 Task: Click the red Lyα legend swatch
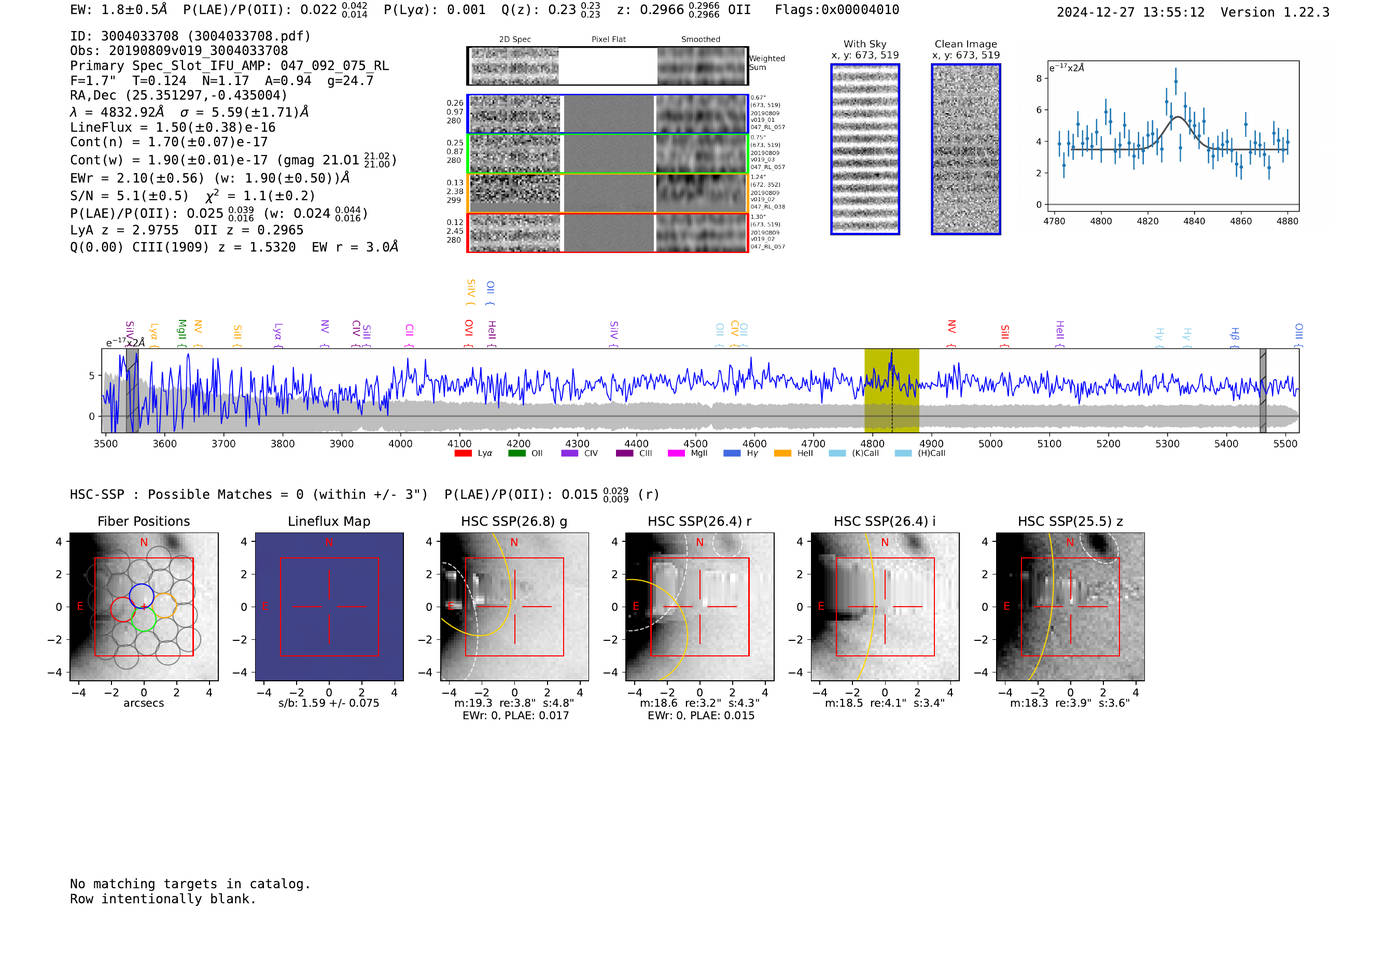pos(463,454)
